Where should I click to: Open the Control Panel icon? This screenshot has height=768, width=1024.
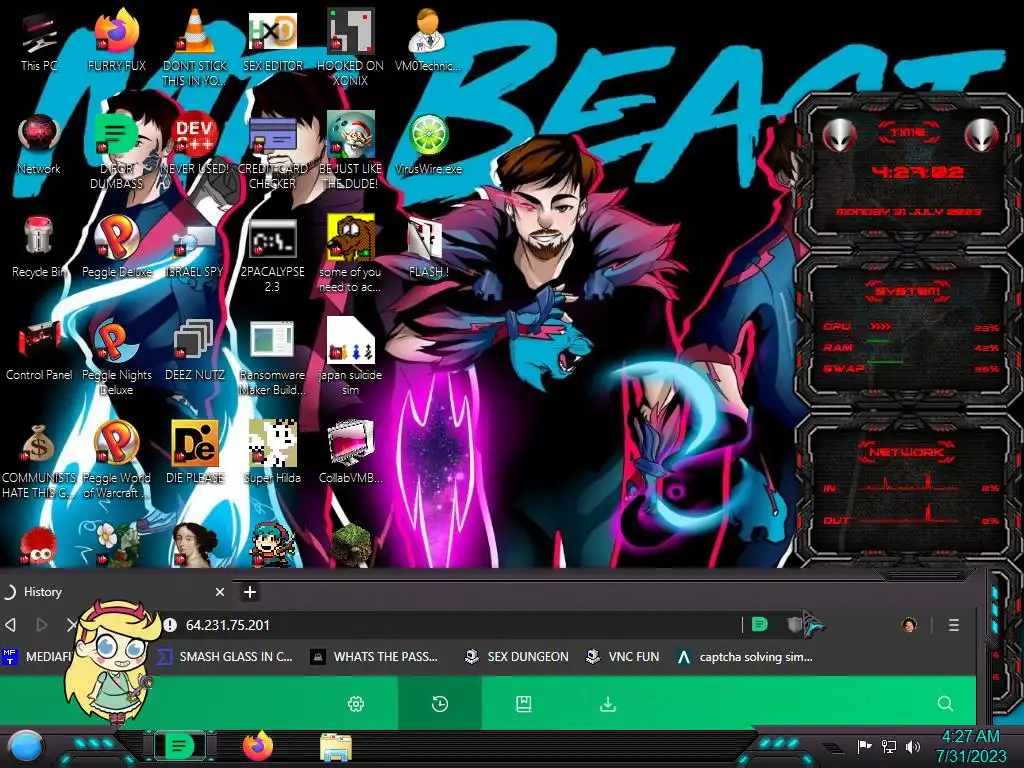[x=39, y=351]
